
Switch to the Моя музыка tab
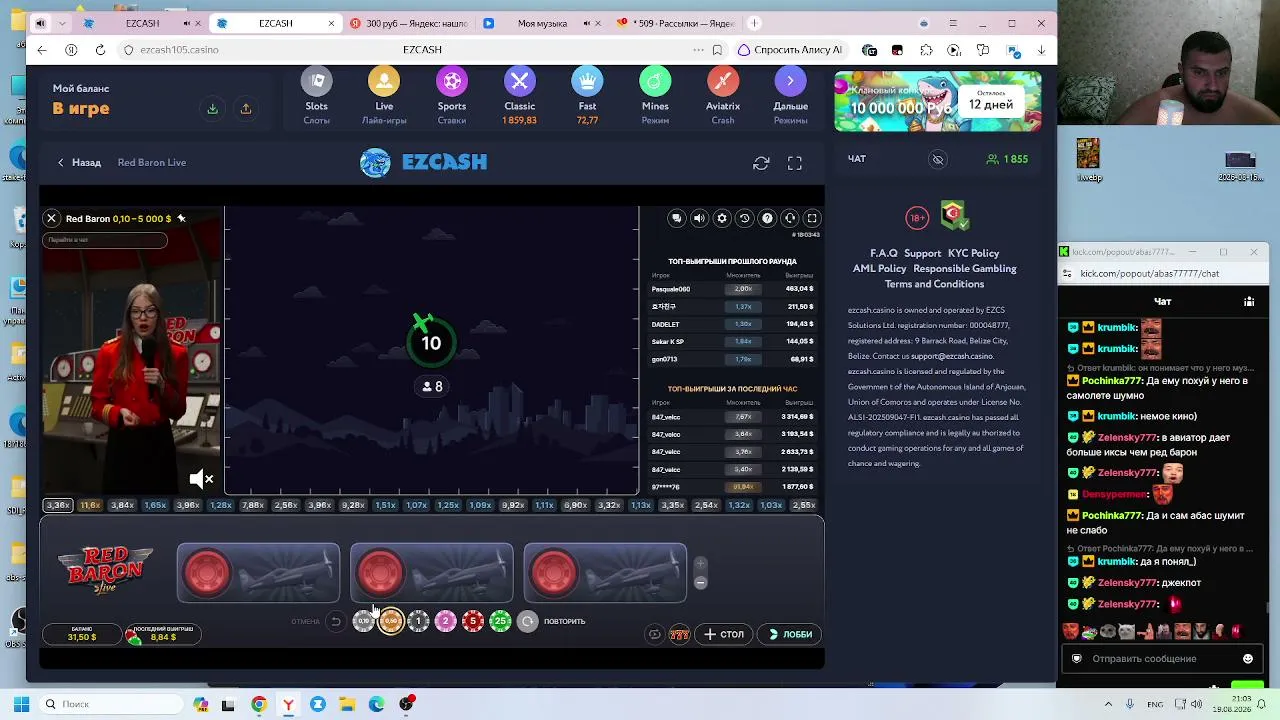pyautogui.click(x=541, y=23)
